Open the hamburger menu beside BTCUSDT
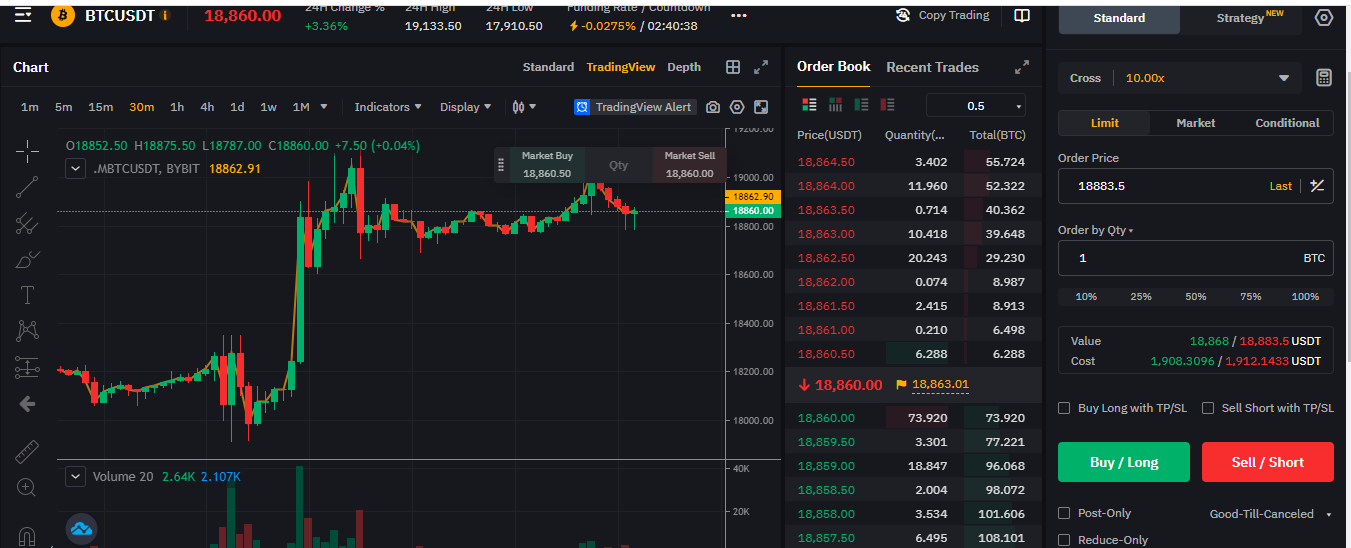 23,16
